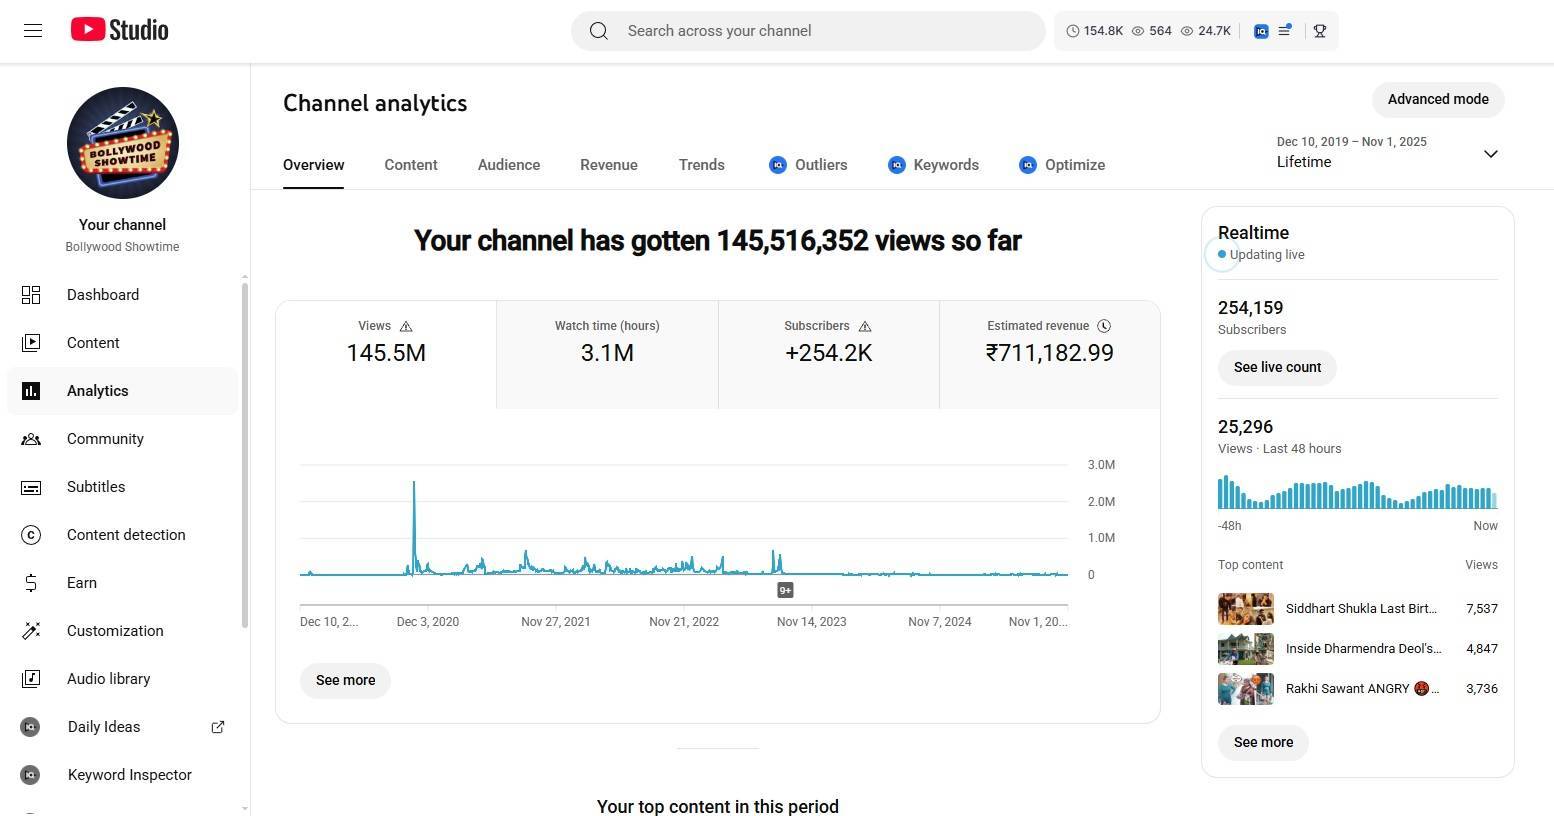Click the Dashboard sidebar icon
The width and height of the screenshot is (1554, 816).
click(x=31, y=295)
